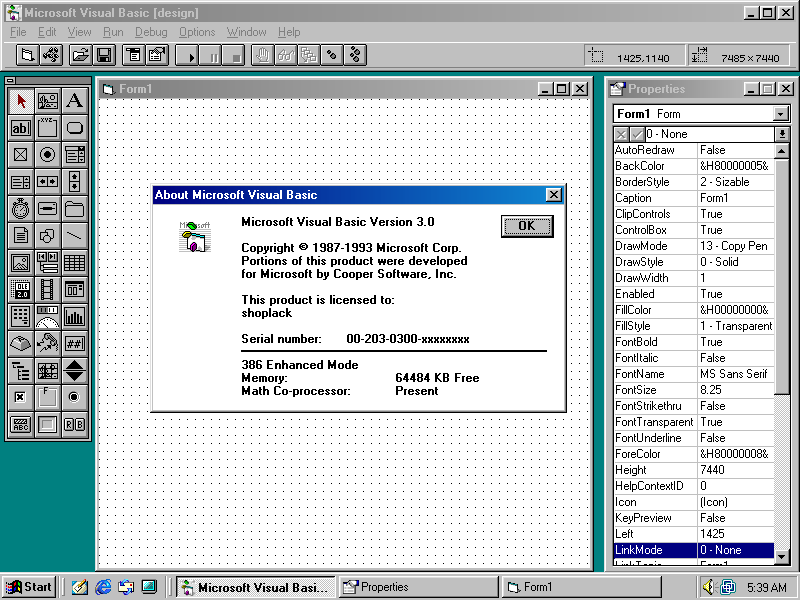Start the program with the Run arrow

pyautogui.click(x=187, y=55)
